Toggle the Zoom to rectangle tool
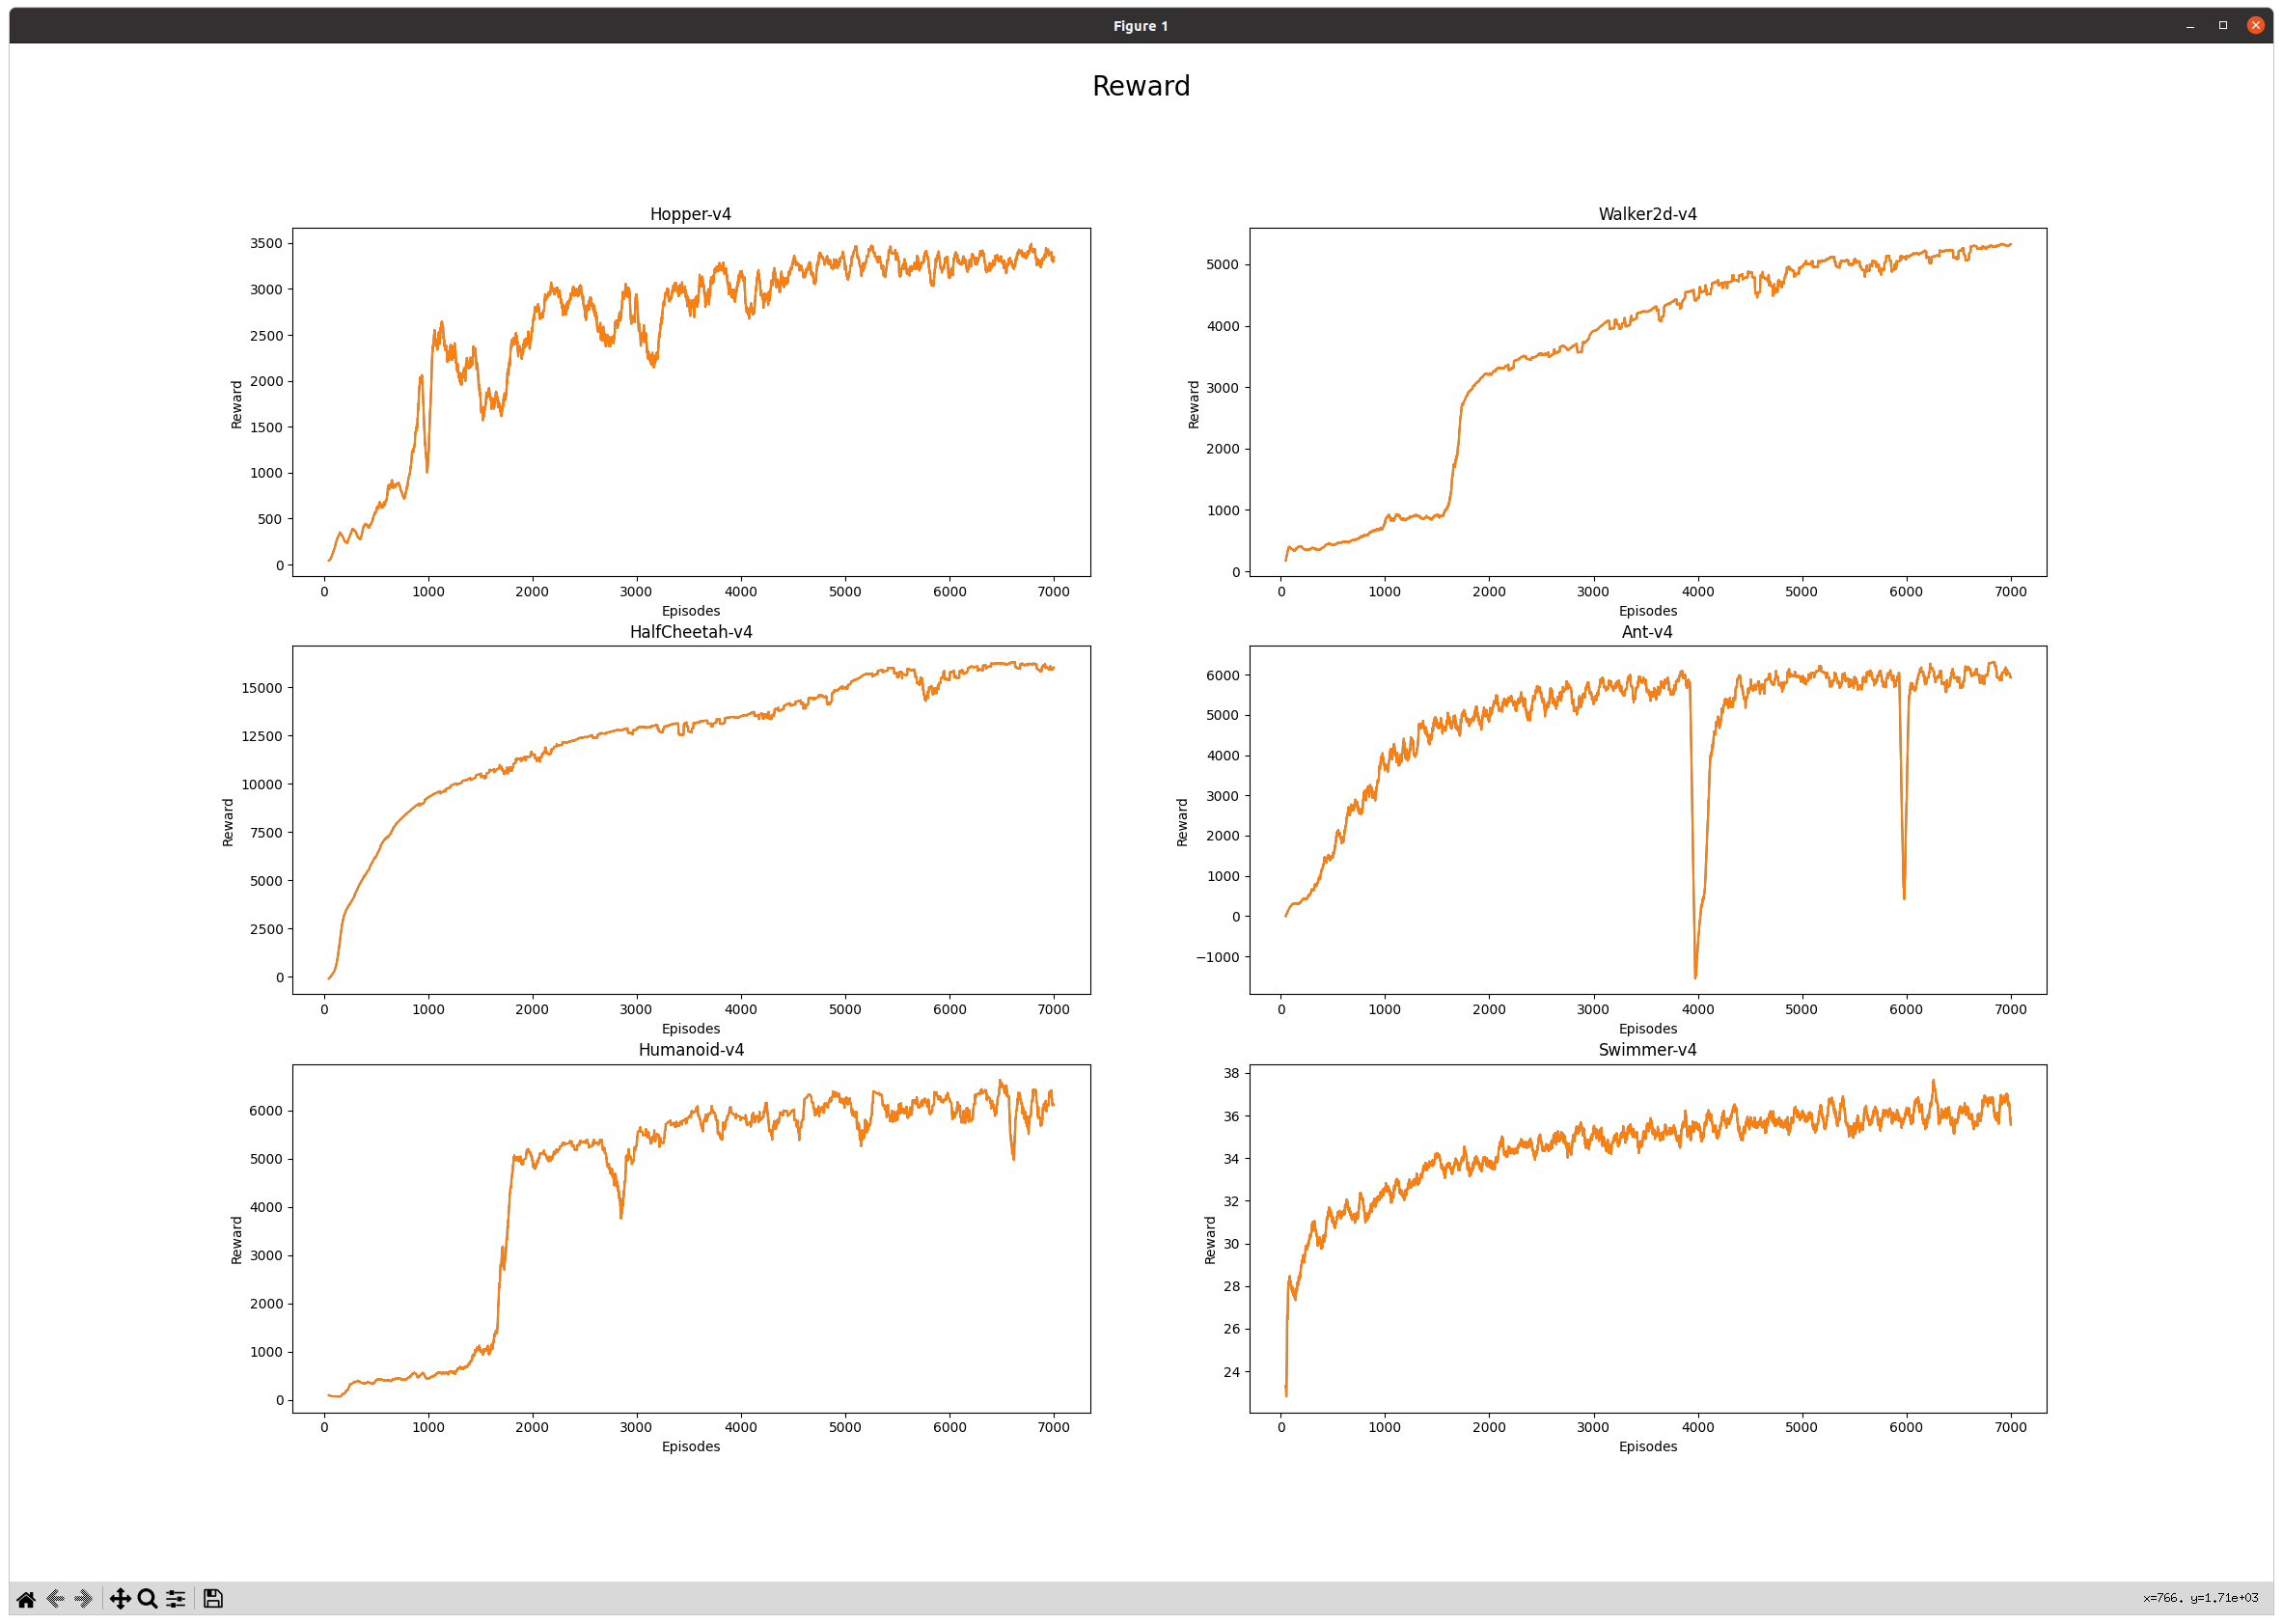The height and width of the screenshot is (1624, 2283). (x=147, y=1598)
